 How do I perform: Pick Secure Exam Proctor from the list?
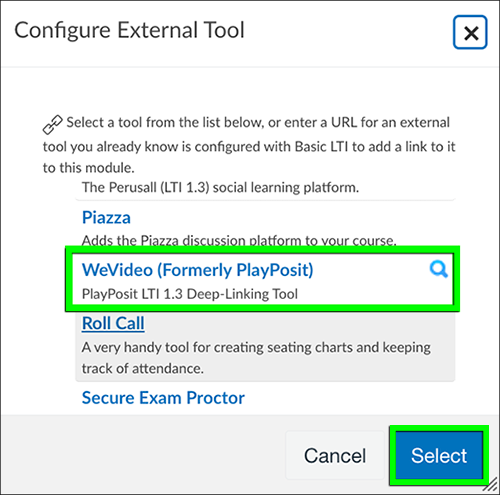(163, 398)
